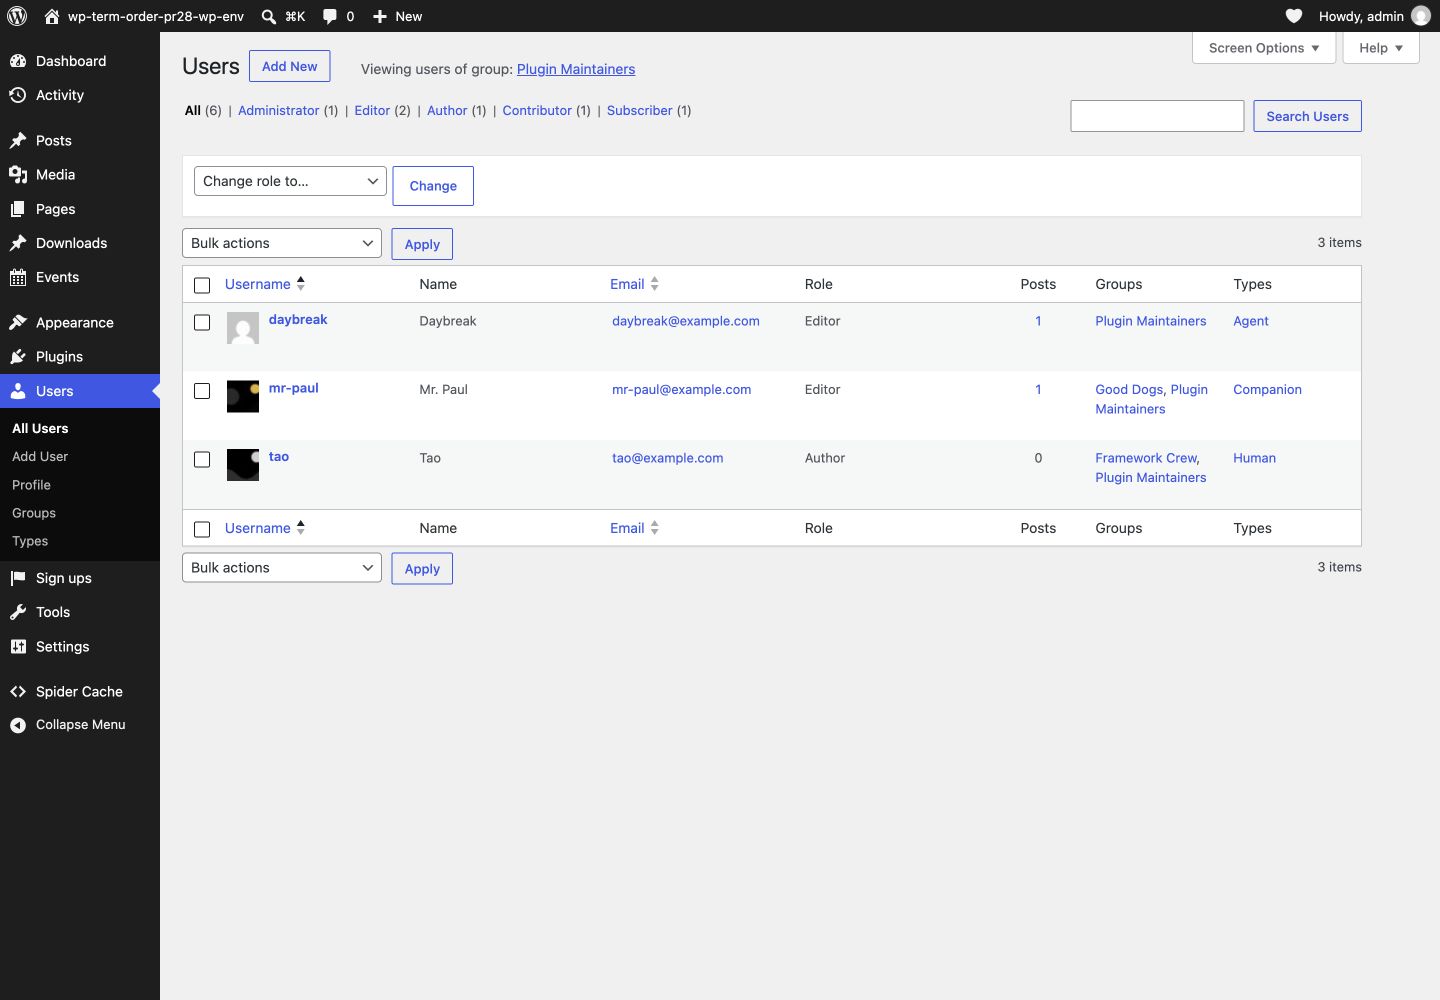The image size is (1440, 1000).
Task: Expand the Help panel
Action: coord(1381,48)
